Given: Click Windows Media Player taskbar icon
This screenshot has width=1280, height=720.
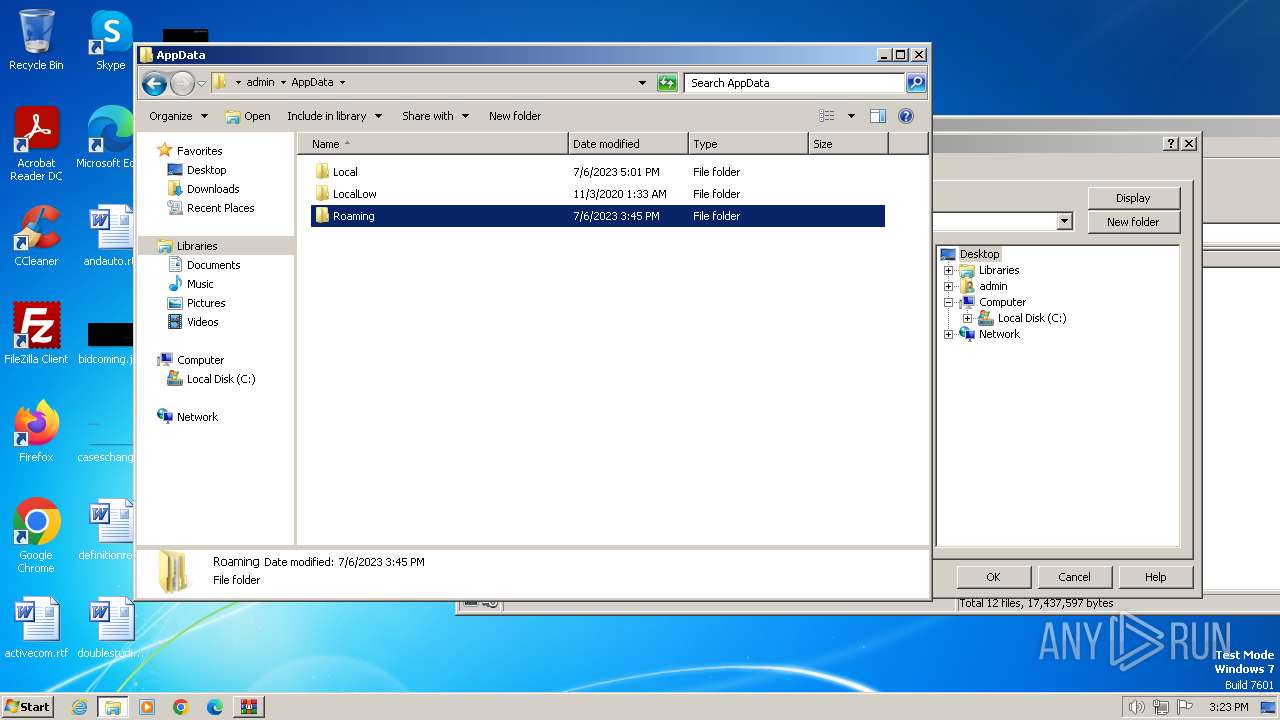Looking at the screenshot, I should click(x=147, y=707).
